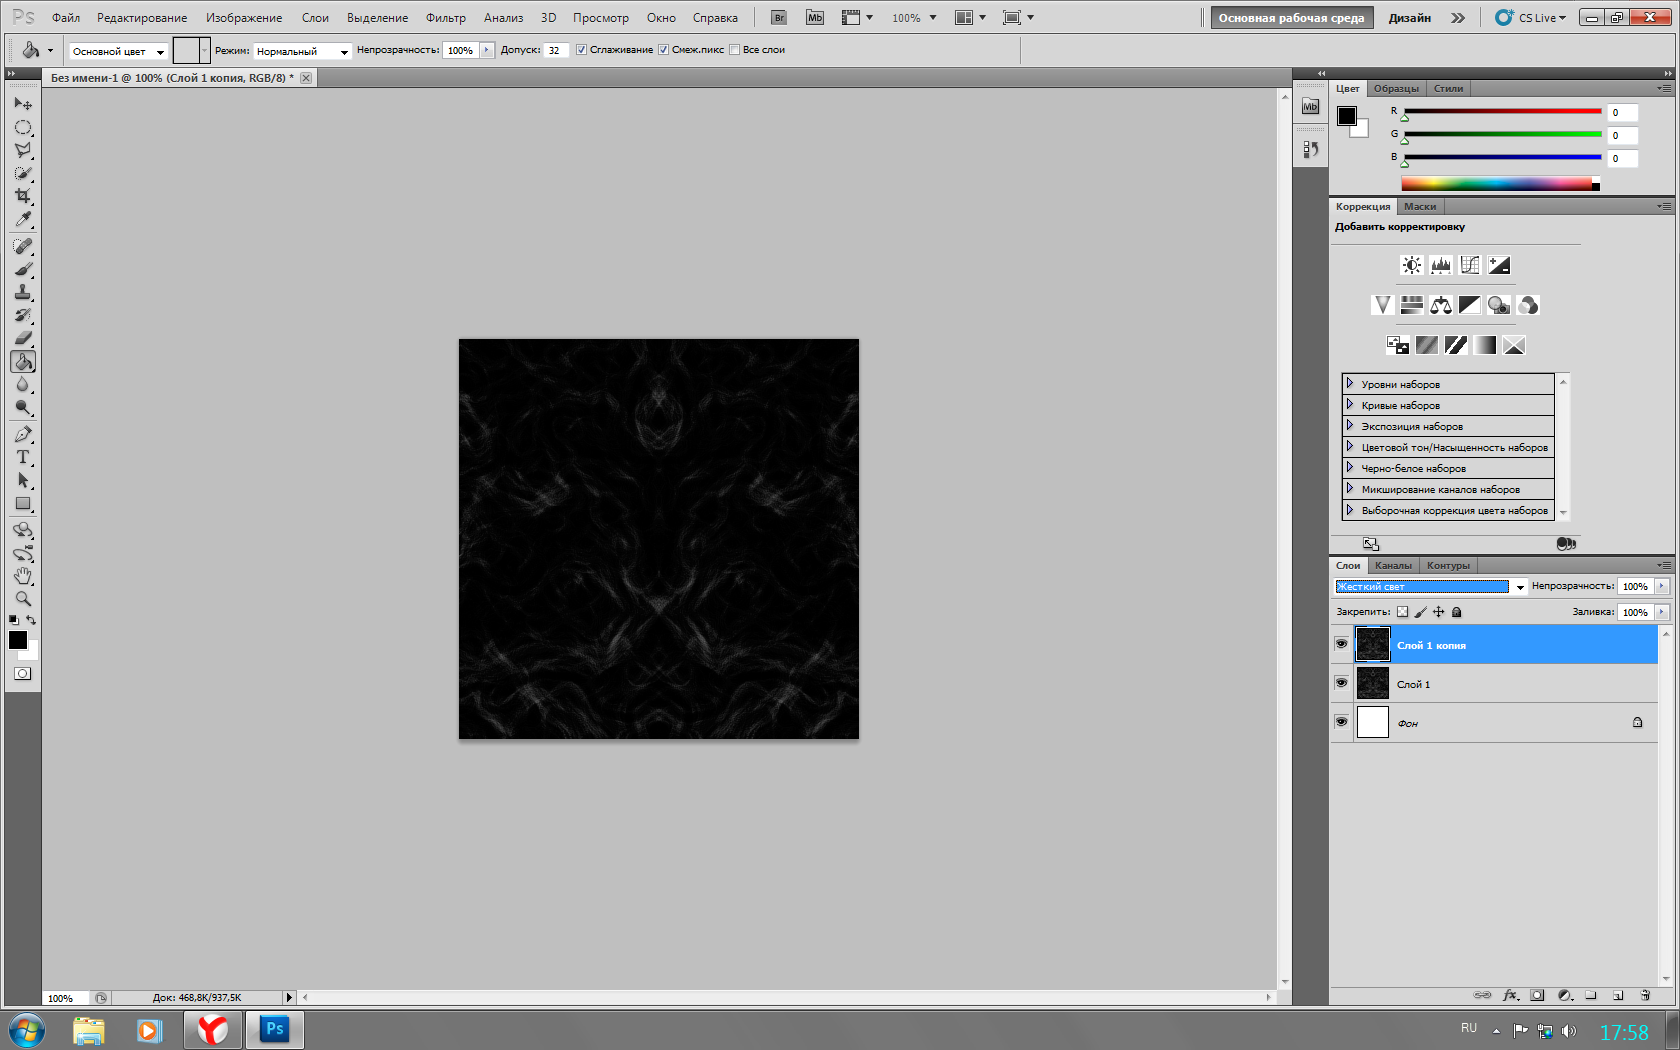Viewport: 1680px width, 1050px height.
Task: Open the Windows Start menu
Action: pos(27,1029)
